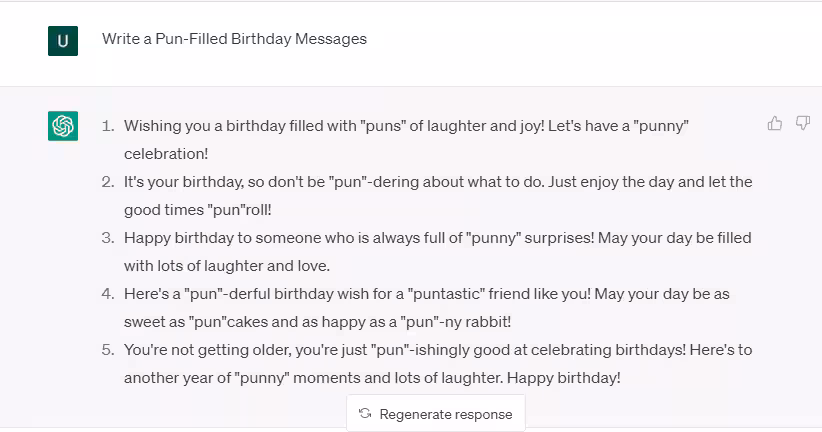
Task: Click the word "celebration!" ending the first message
Action: [x=166, y=155]
